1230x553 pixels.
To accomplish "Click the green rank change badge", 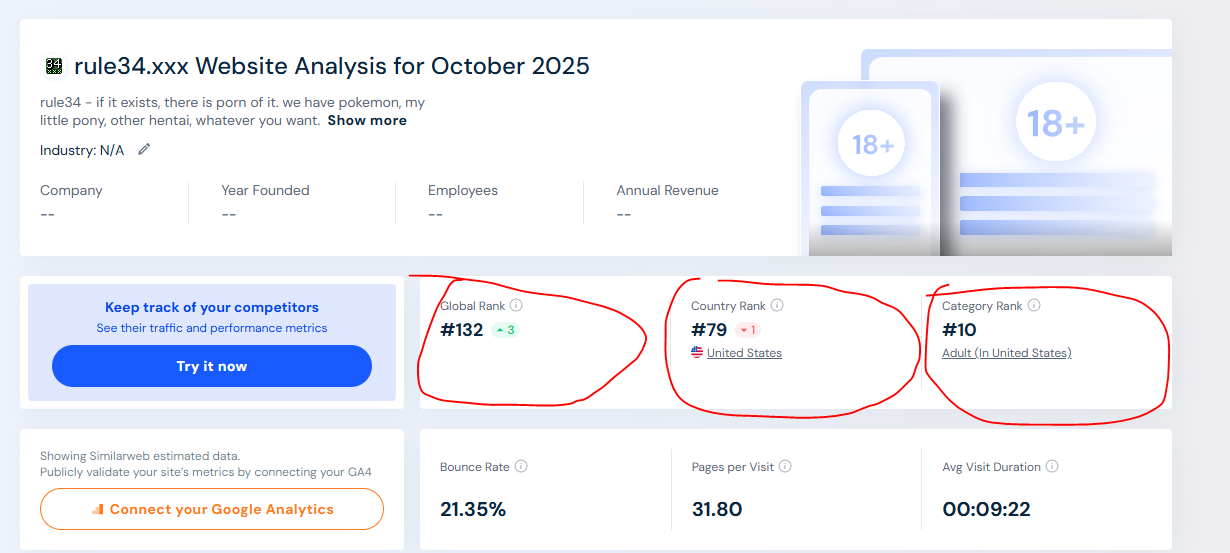I will coord(505,330).
